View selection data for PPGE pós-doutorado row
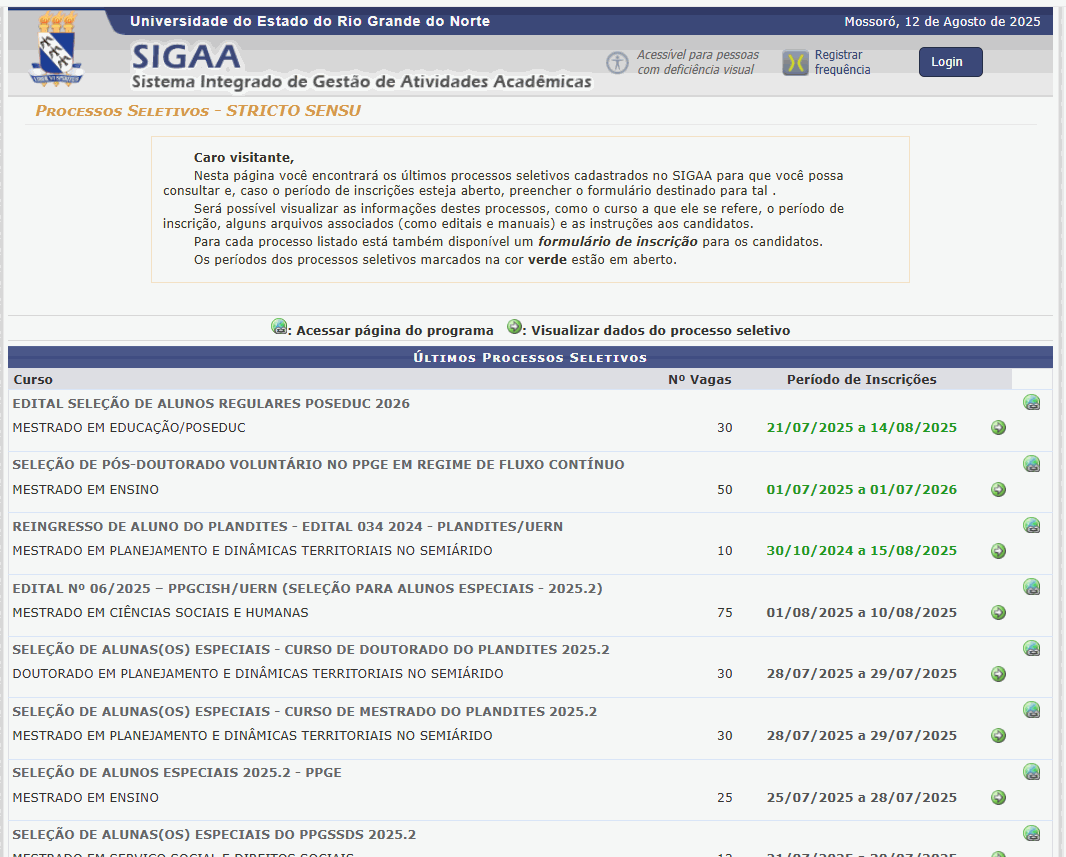The width and height of the screenshot is (1066, 857). coord(998,490)
